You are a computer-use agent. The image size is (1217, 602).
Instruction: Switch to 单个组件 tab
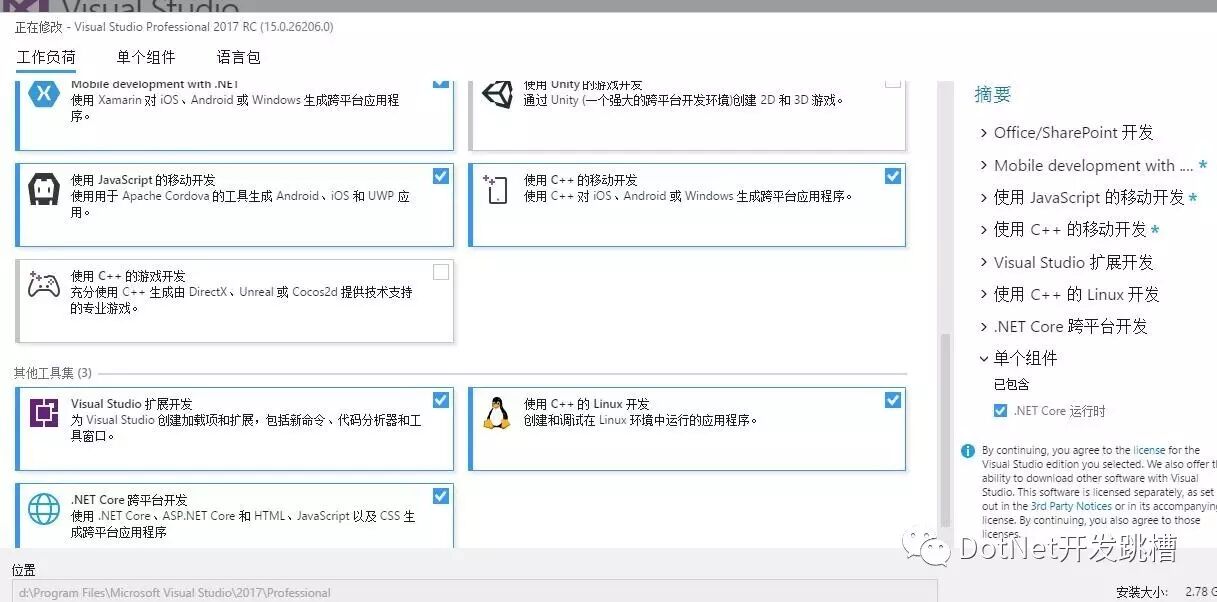point(146,57)
